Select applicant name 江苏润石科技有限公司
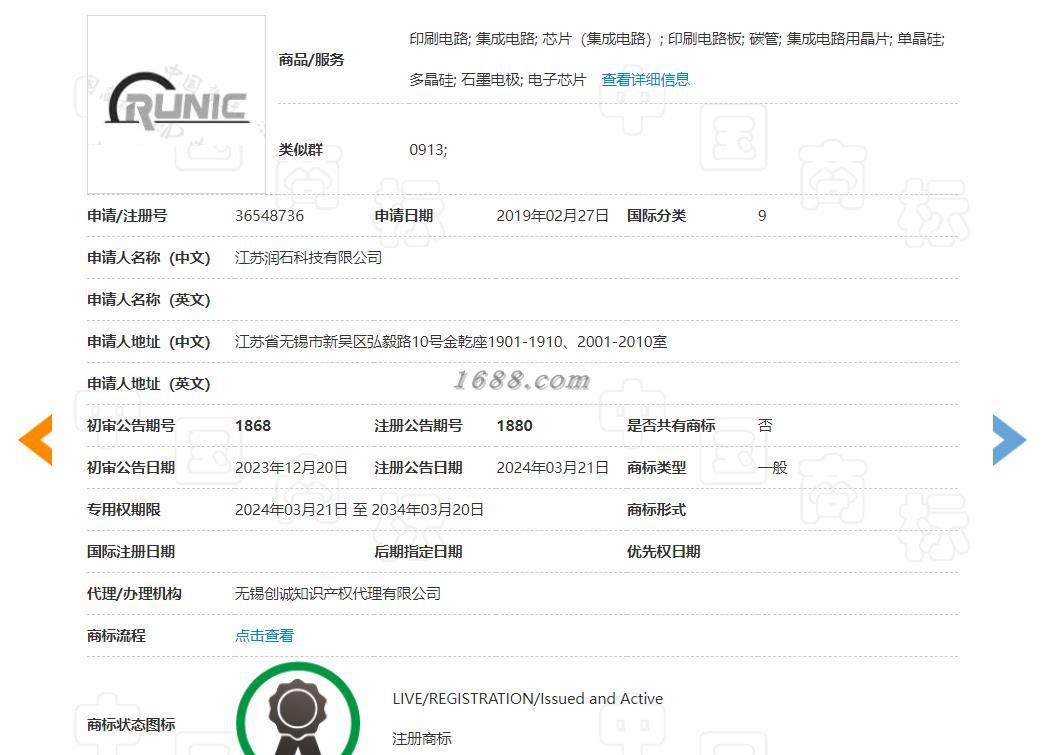 (309, 257)
